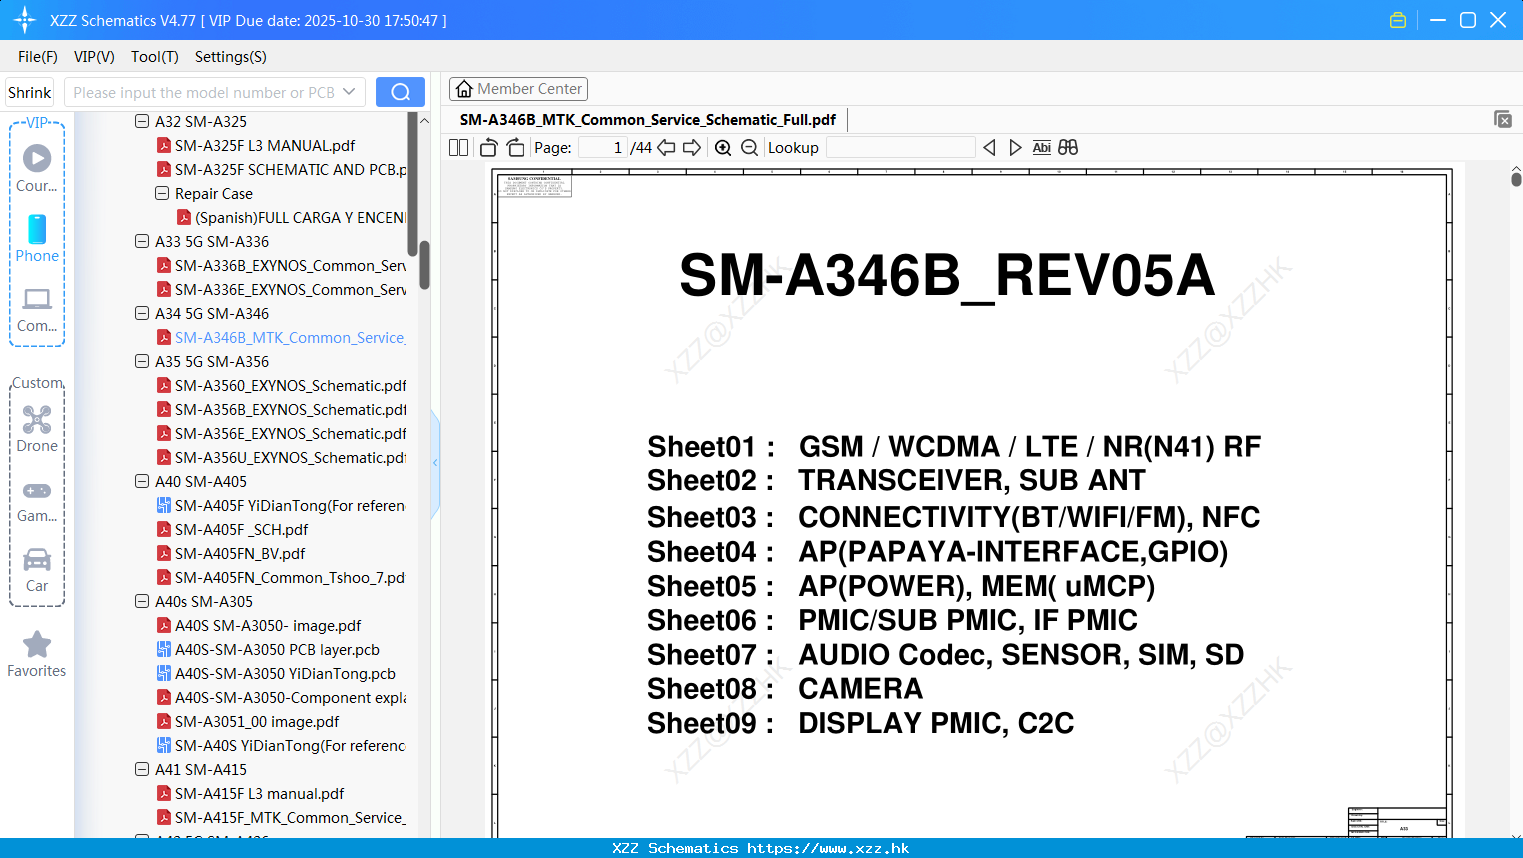Open the Courses sidebar icon
Viewport: 1523px width, 858px height.
click(37, 167)
